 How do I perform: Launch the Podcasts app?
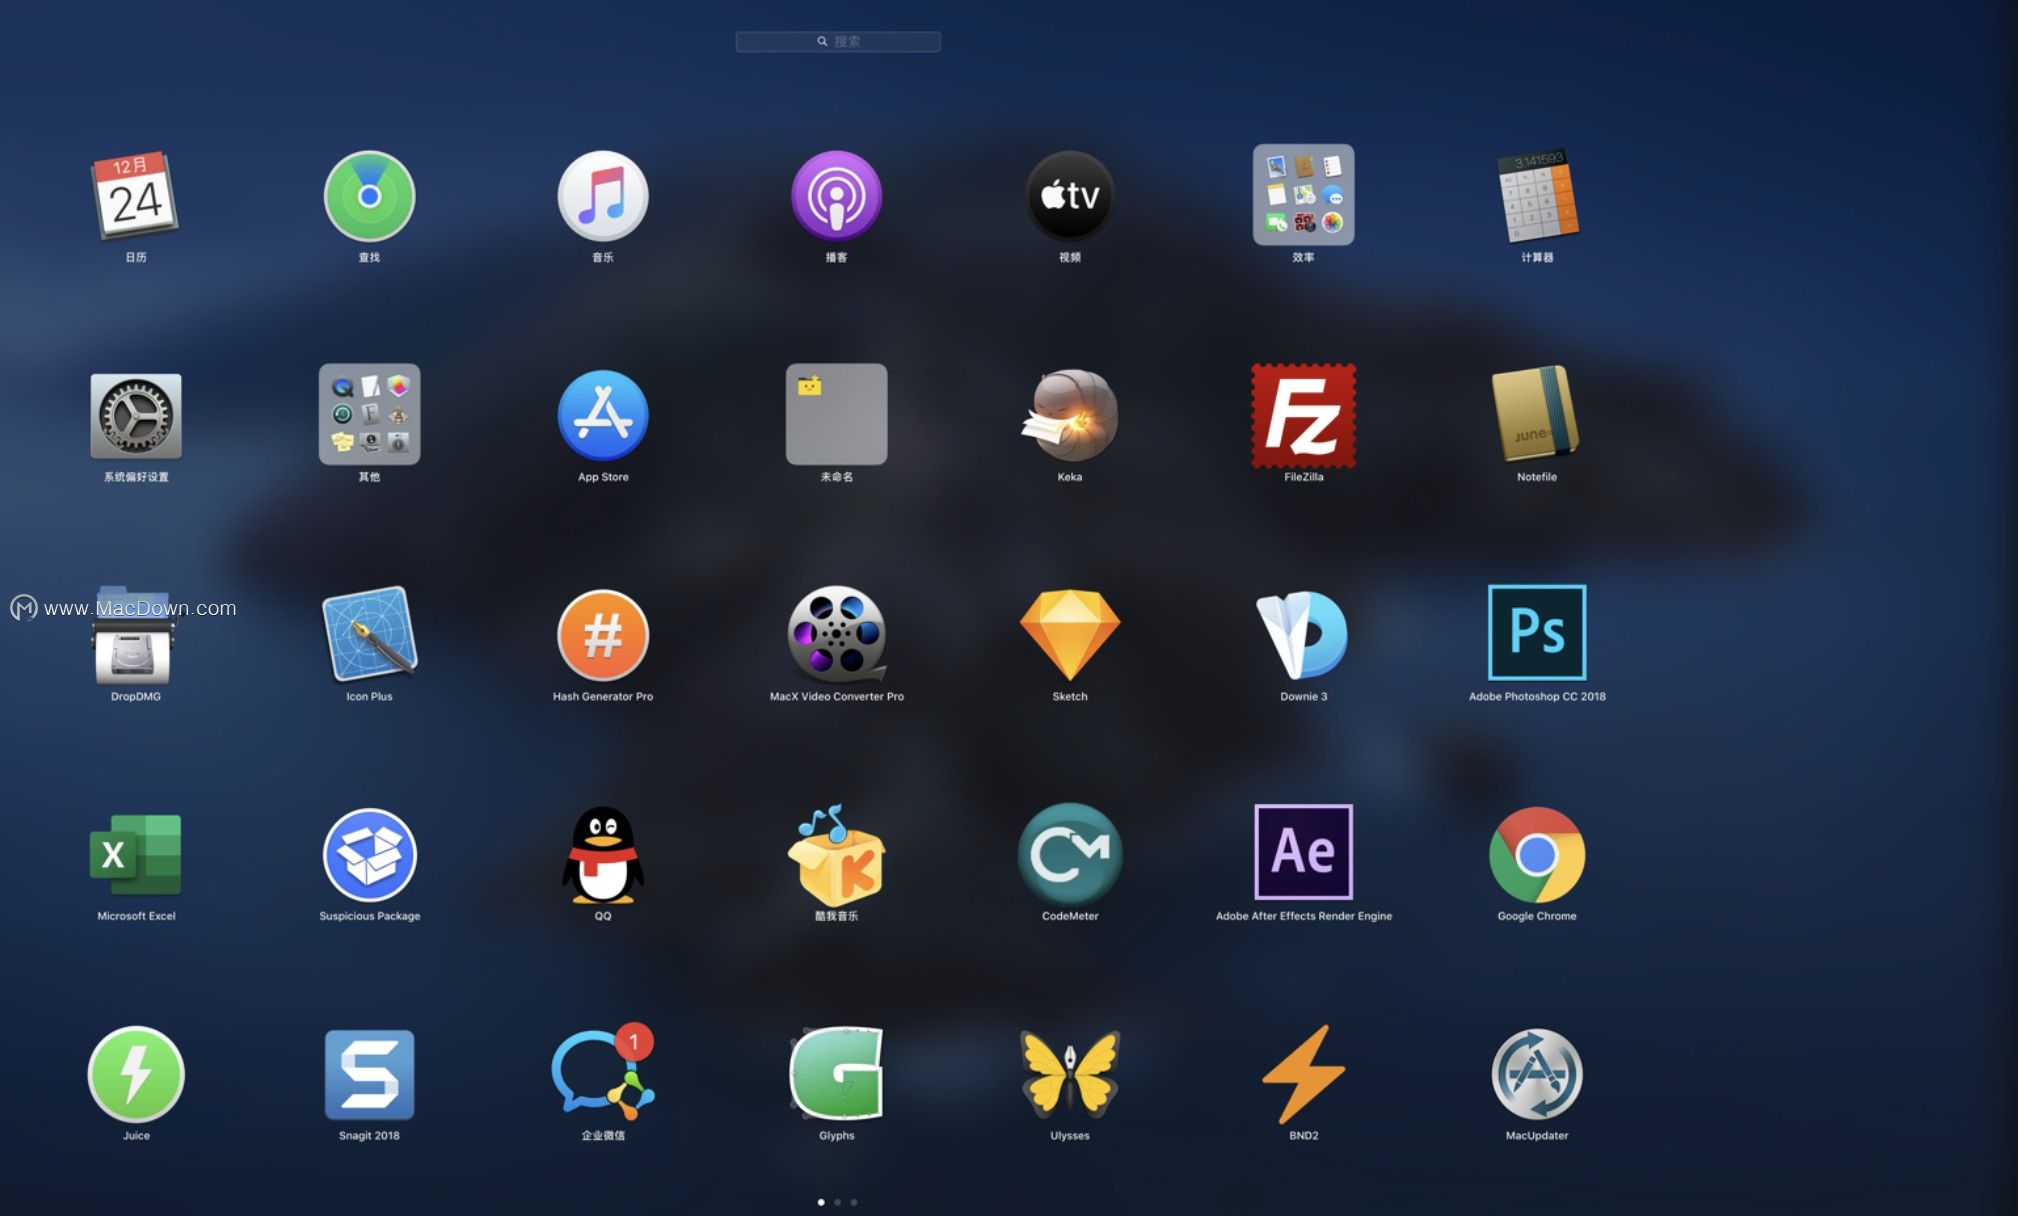(836, 196)
